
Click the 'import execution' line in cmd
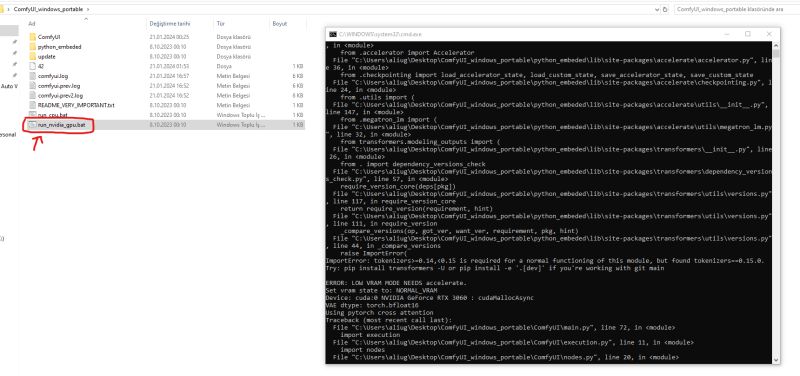click(x=370, y=335)
